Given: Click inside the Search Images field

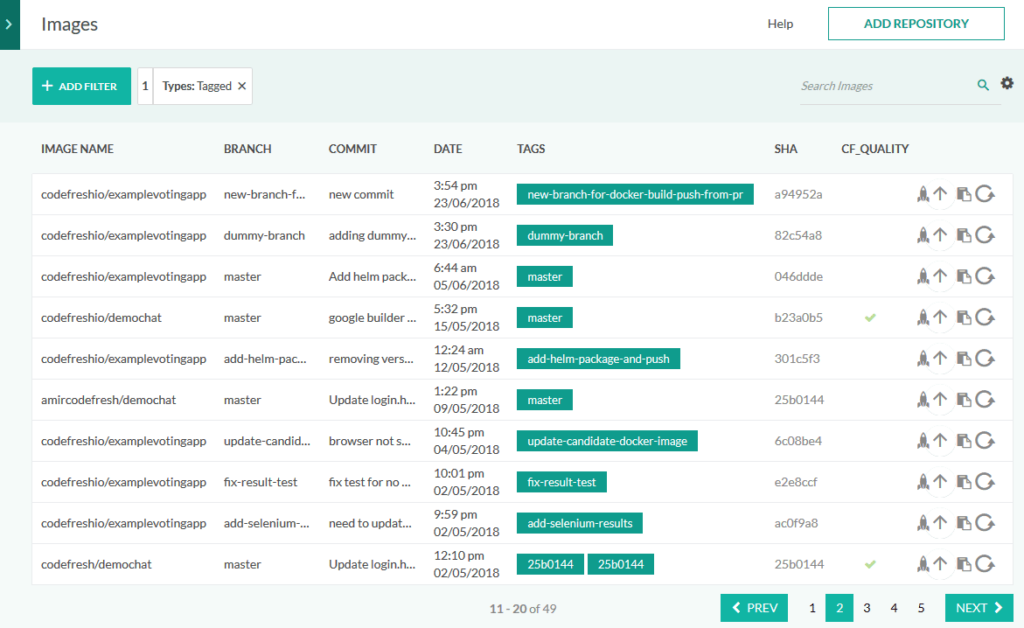Looking at the screenshot, I should point(880,86).
